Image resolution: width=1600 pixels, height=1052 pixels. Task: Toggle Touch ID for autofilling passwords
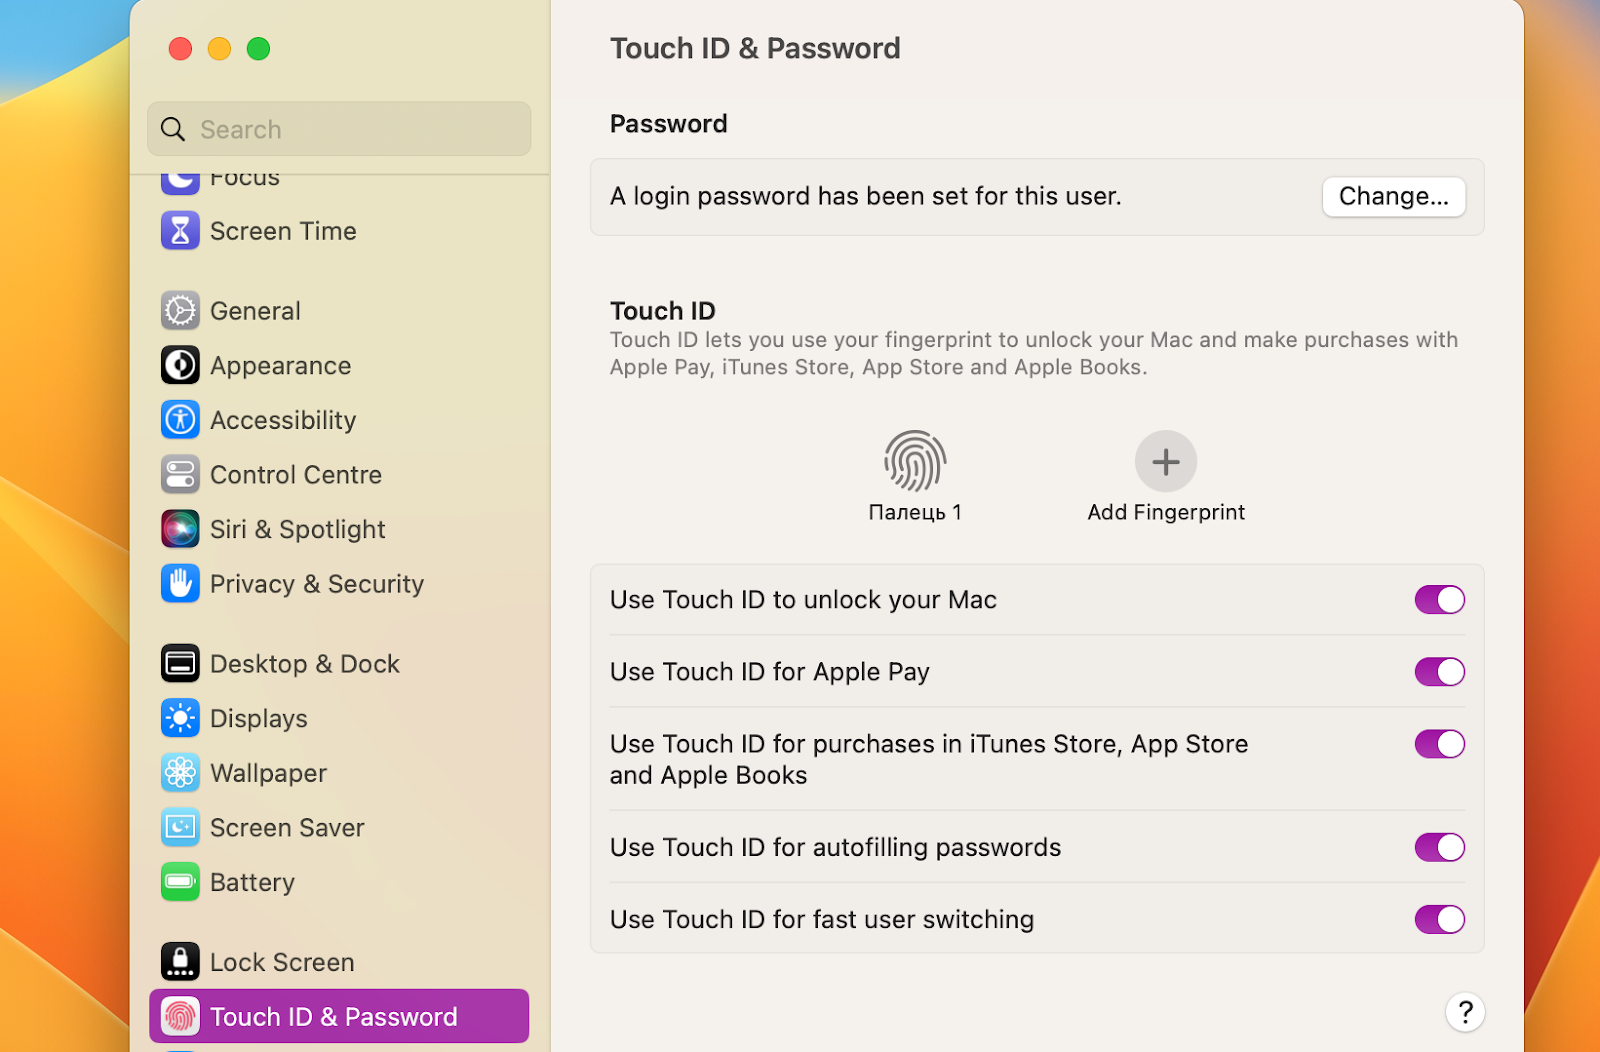1440,847
